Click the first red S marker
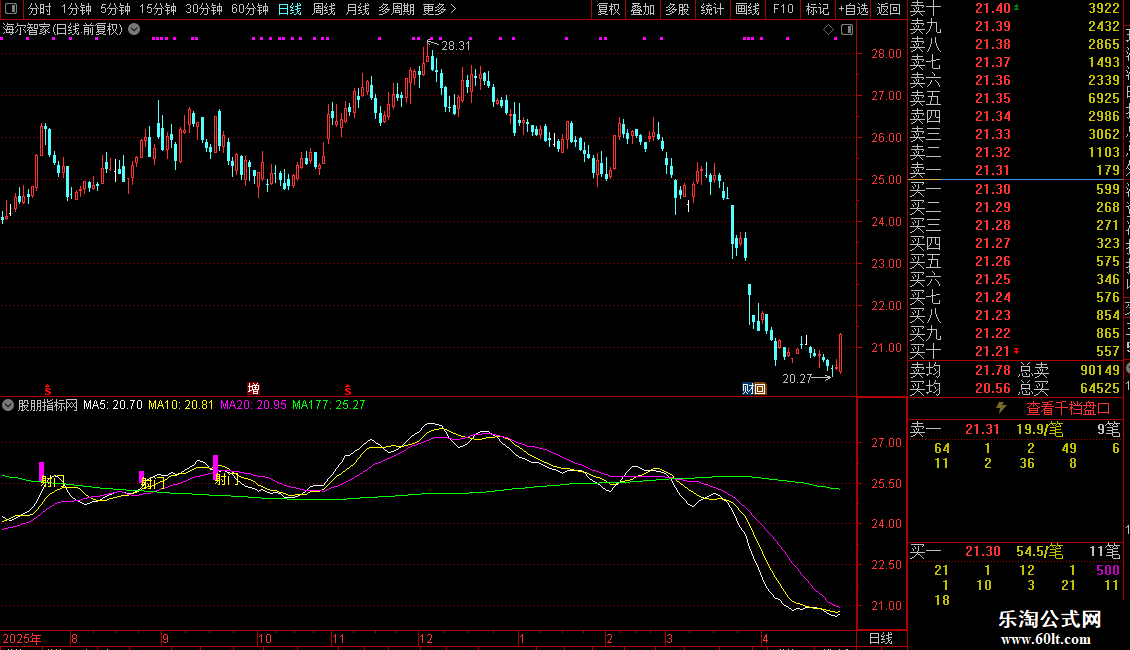 (48, 389)
